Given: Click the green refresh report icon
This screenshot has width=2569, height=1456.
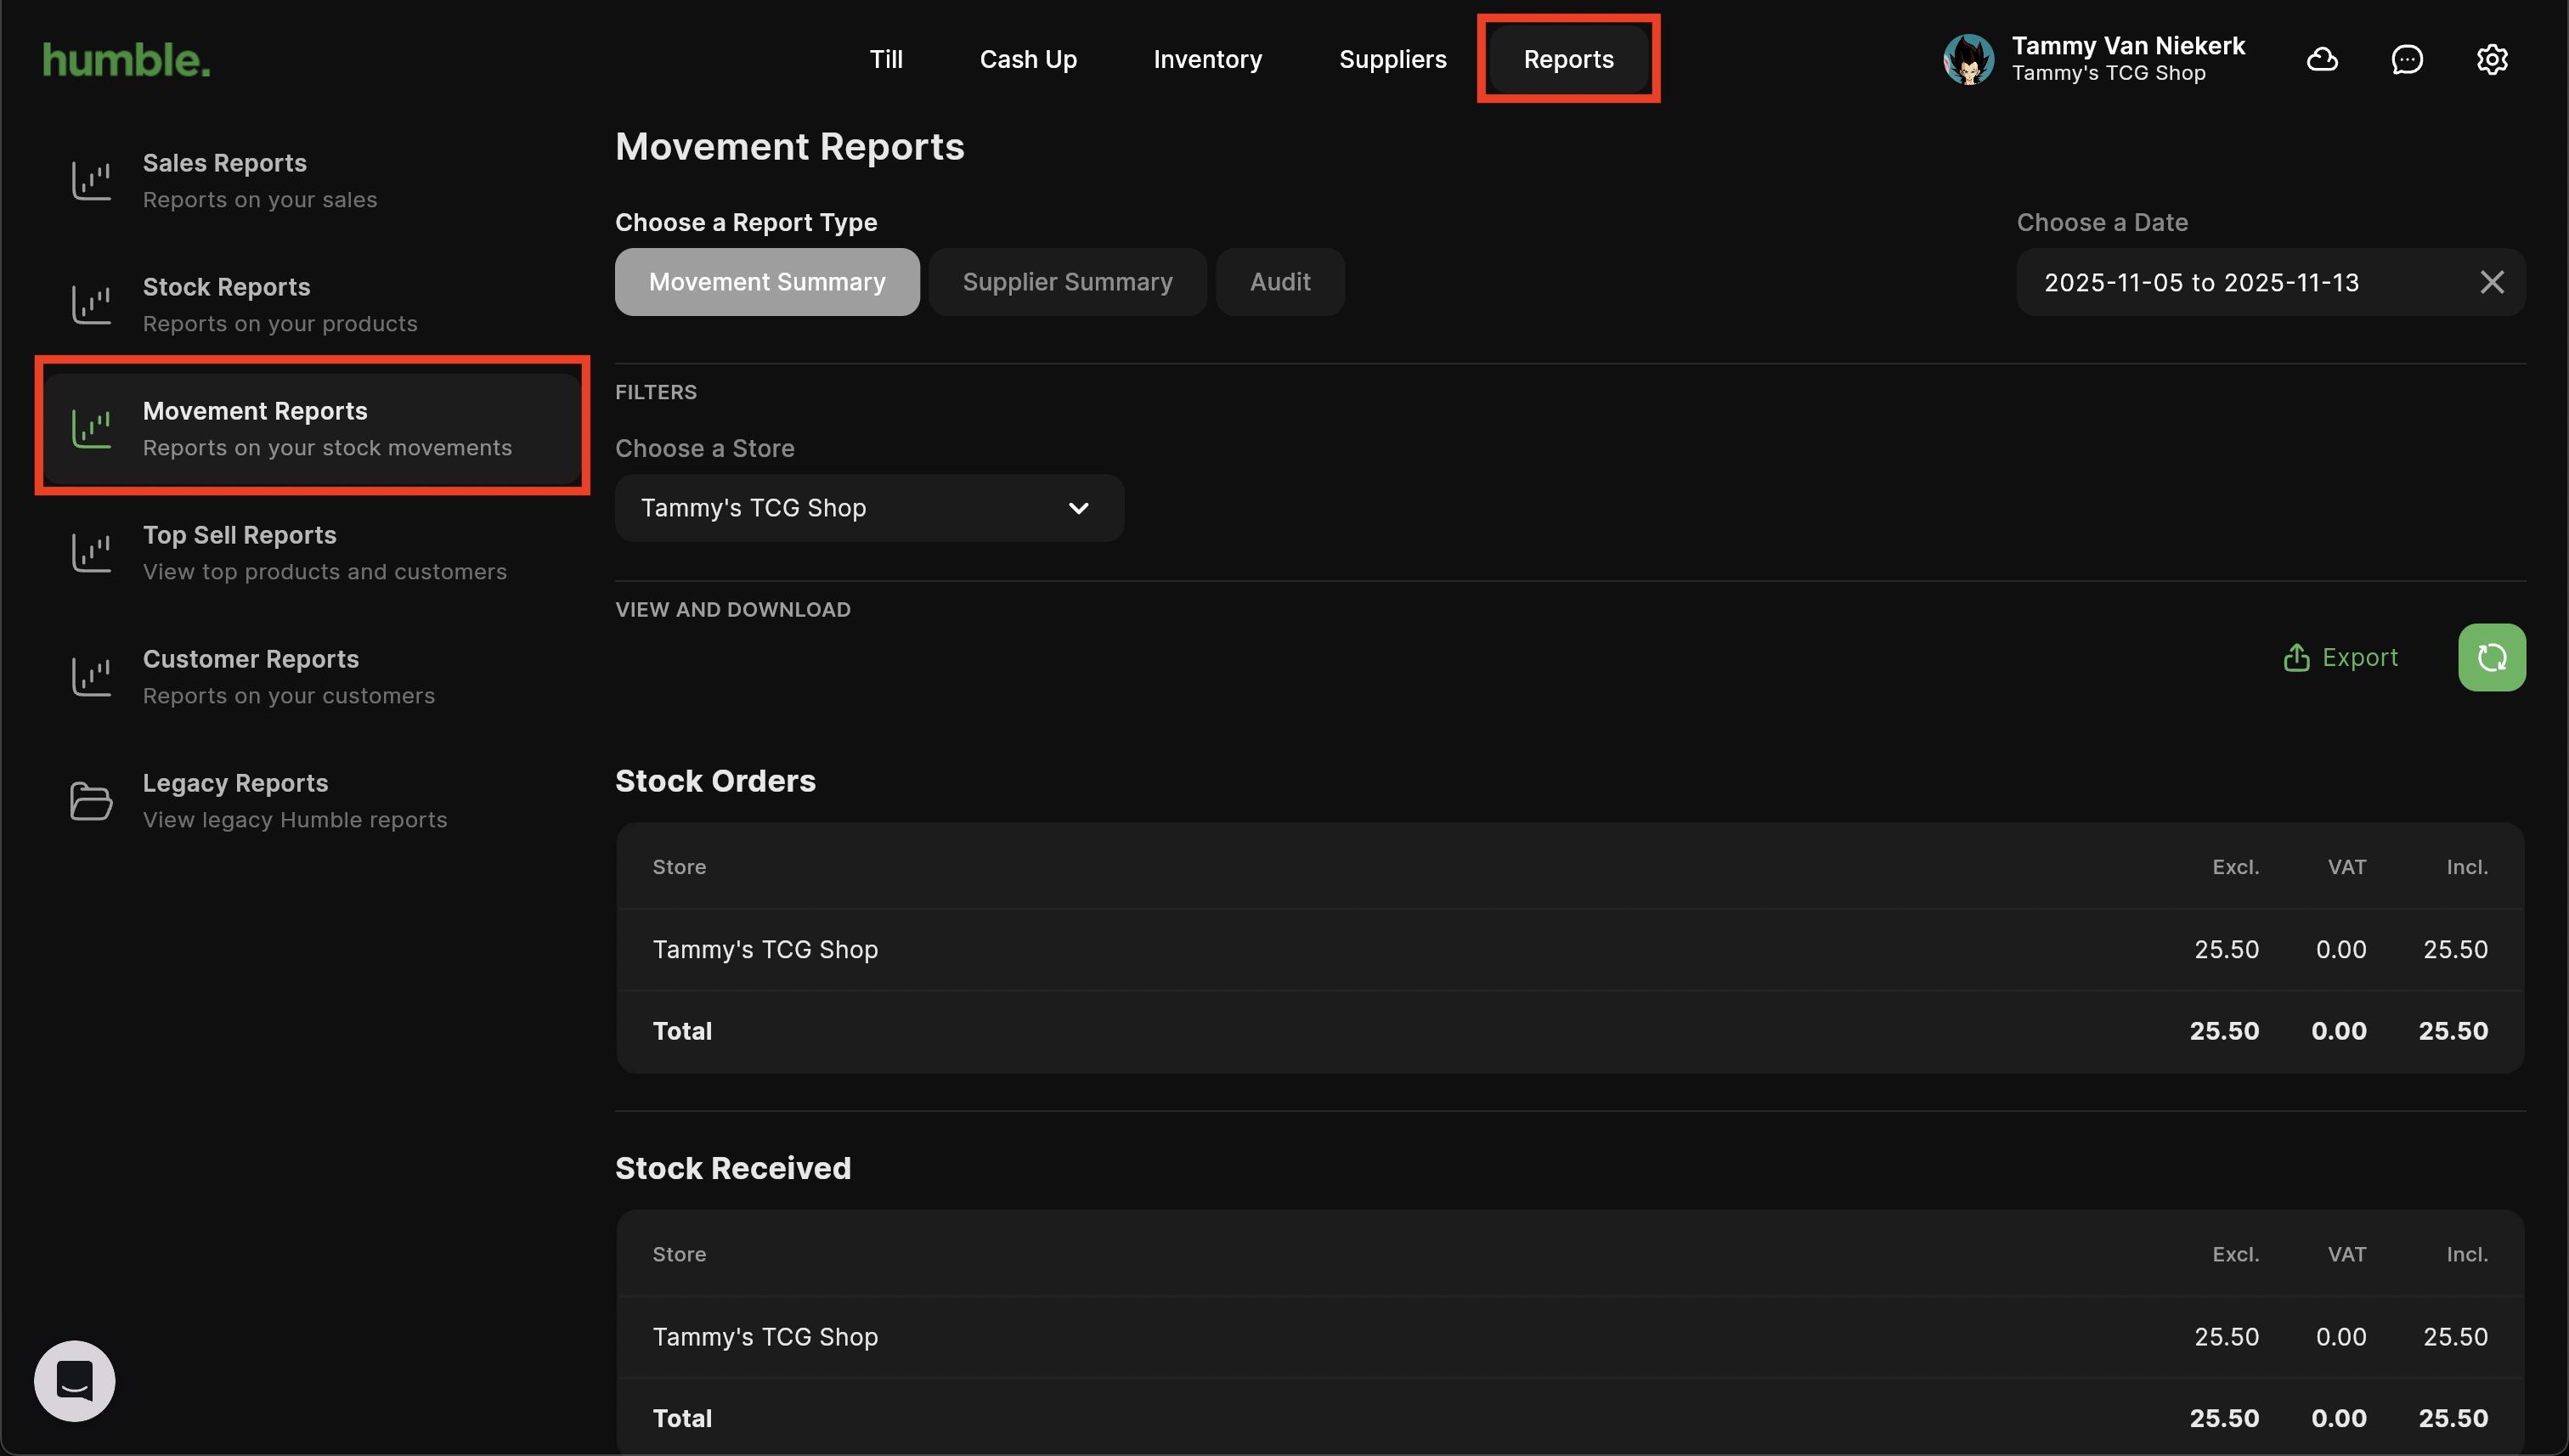Looking at the screenshot, I should click(2491, 657).
